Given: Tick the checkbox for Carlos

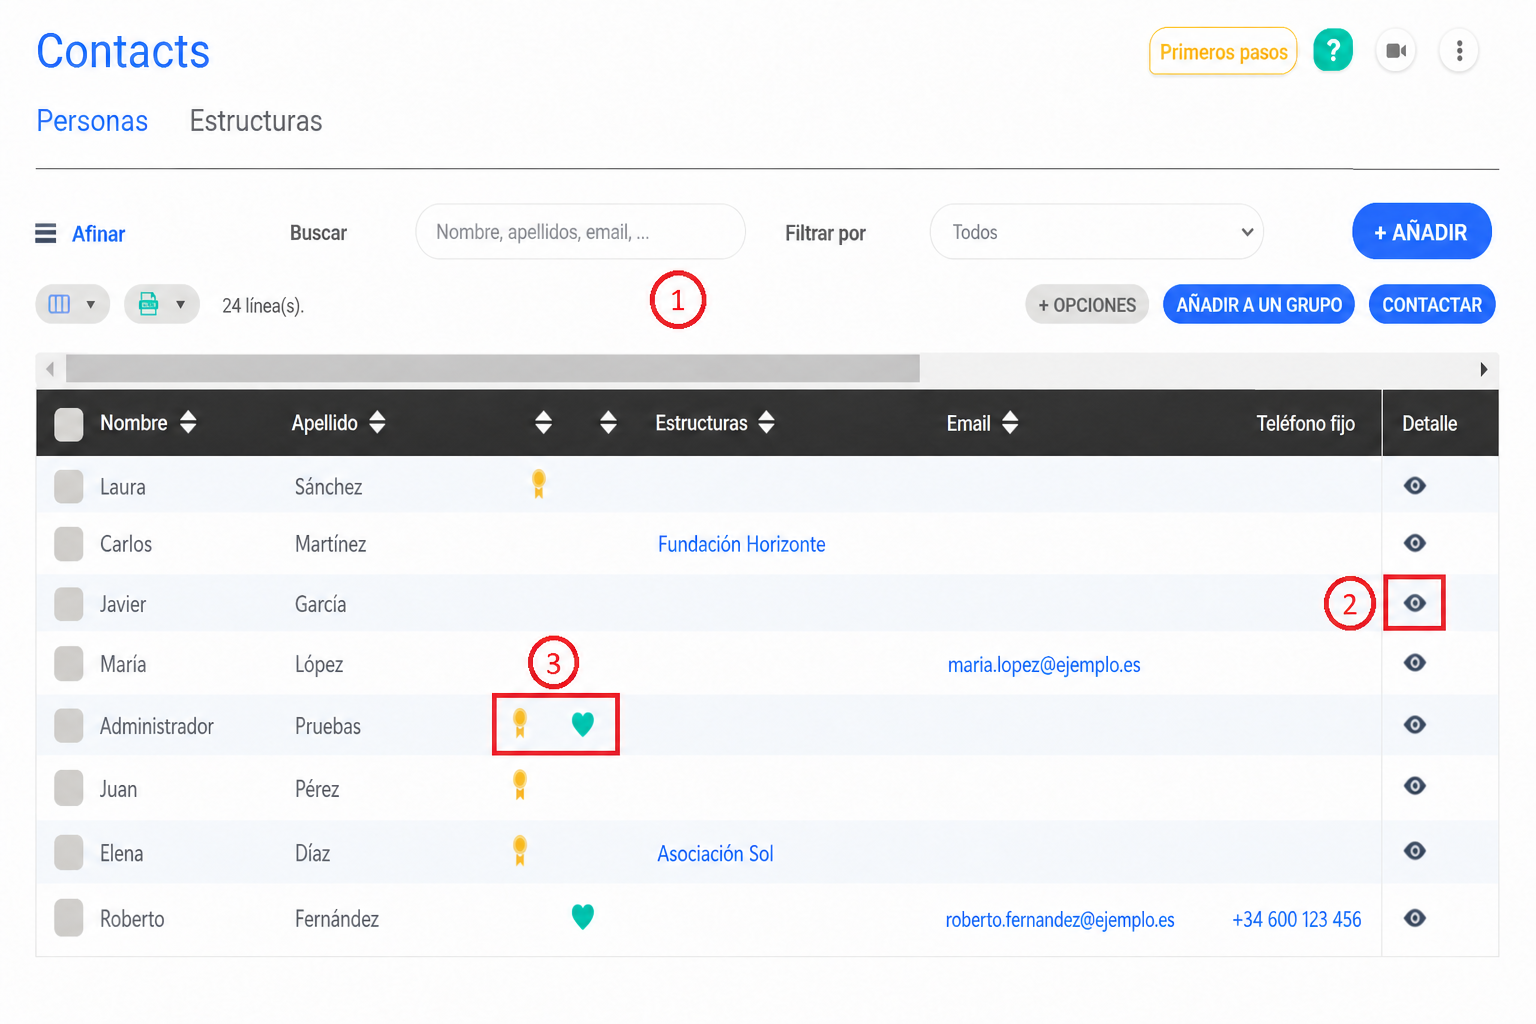Looking at the screenshot, I should (x=69, y=544).
